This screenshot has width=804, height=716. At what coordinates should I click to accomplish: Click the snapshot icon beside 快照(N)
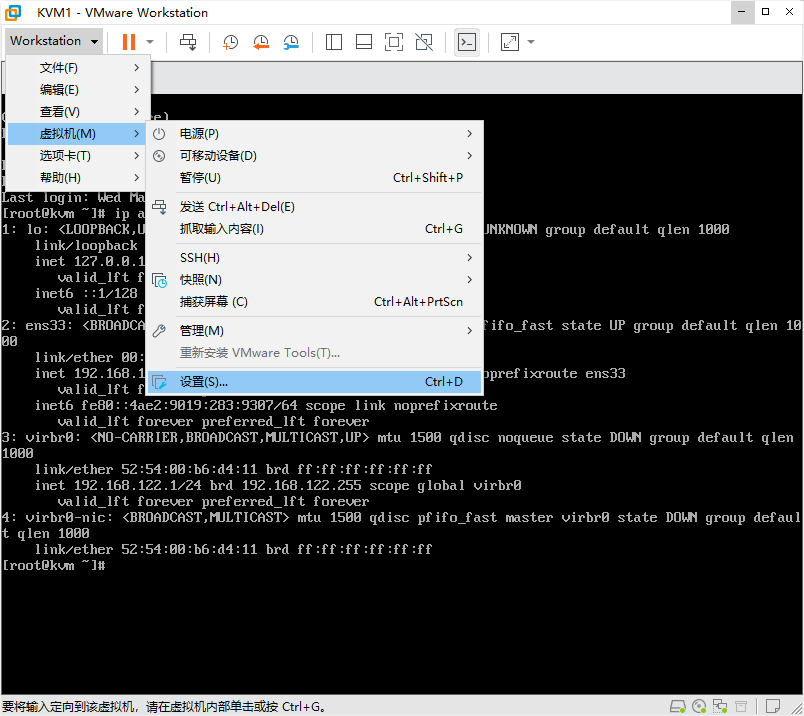pyautogui.click(x=159, y=281)
